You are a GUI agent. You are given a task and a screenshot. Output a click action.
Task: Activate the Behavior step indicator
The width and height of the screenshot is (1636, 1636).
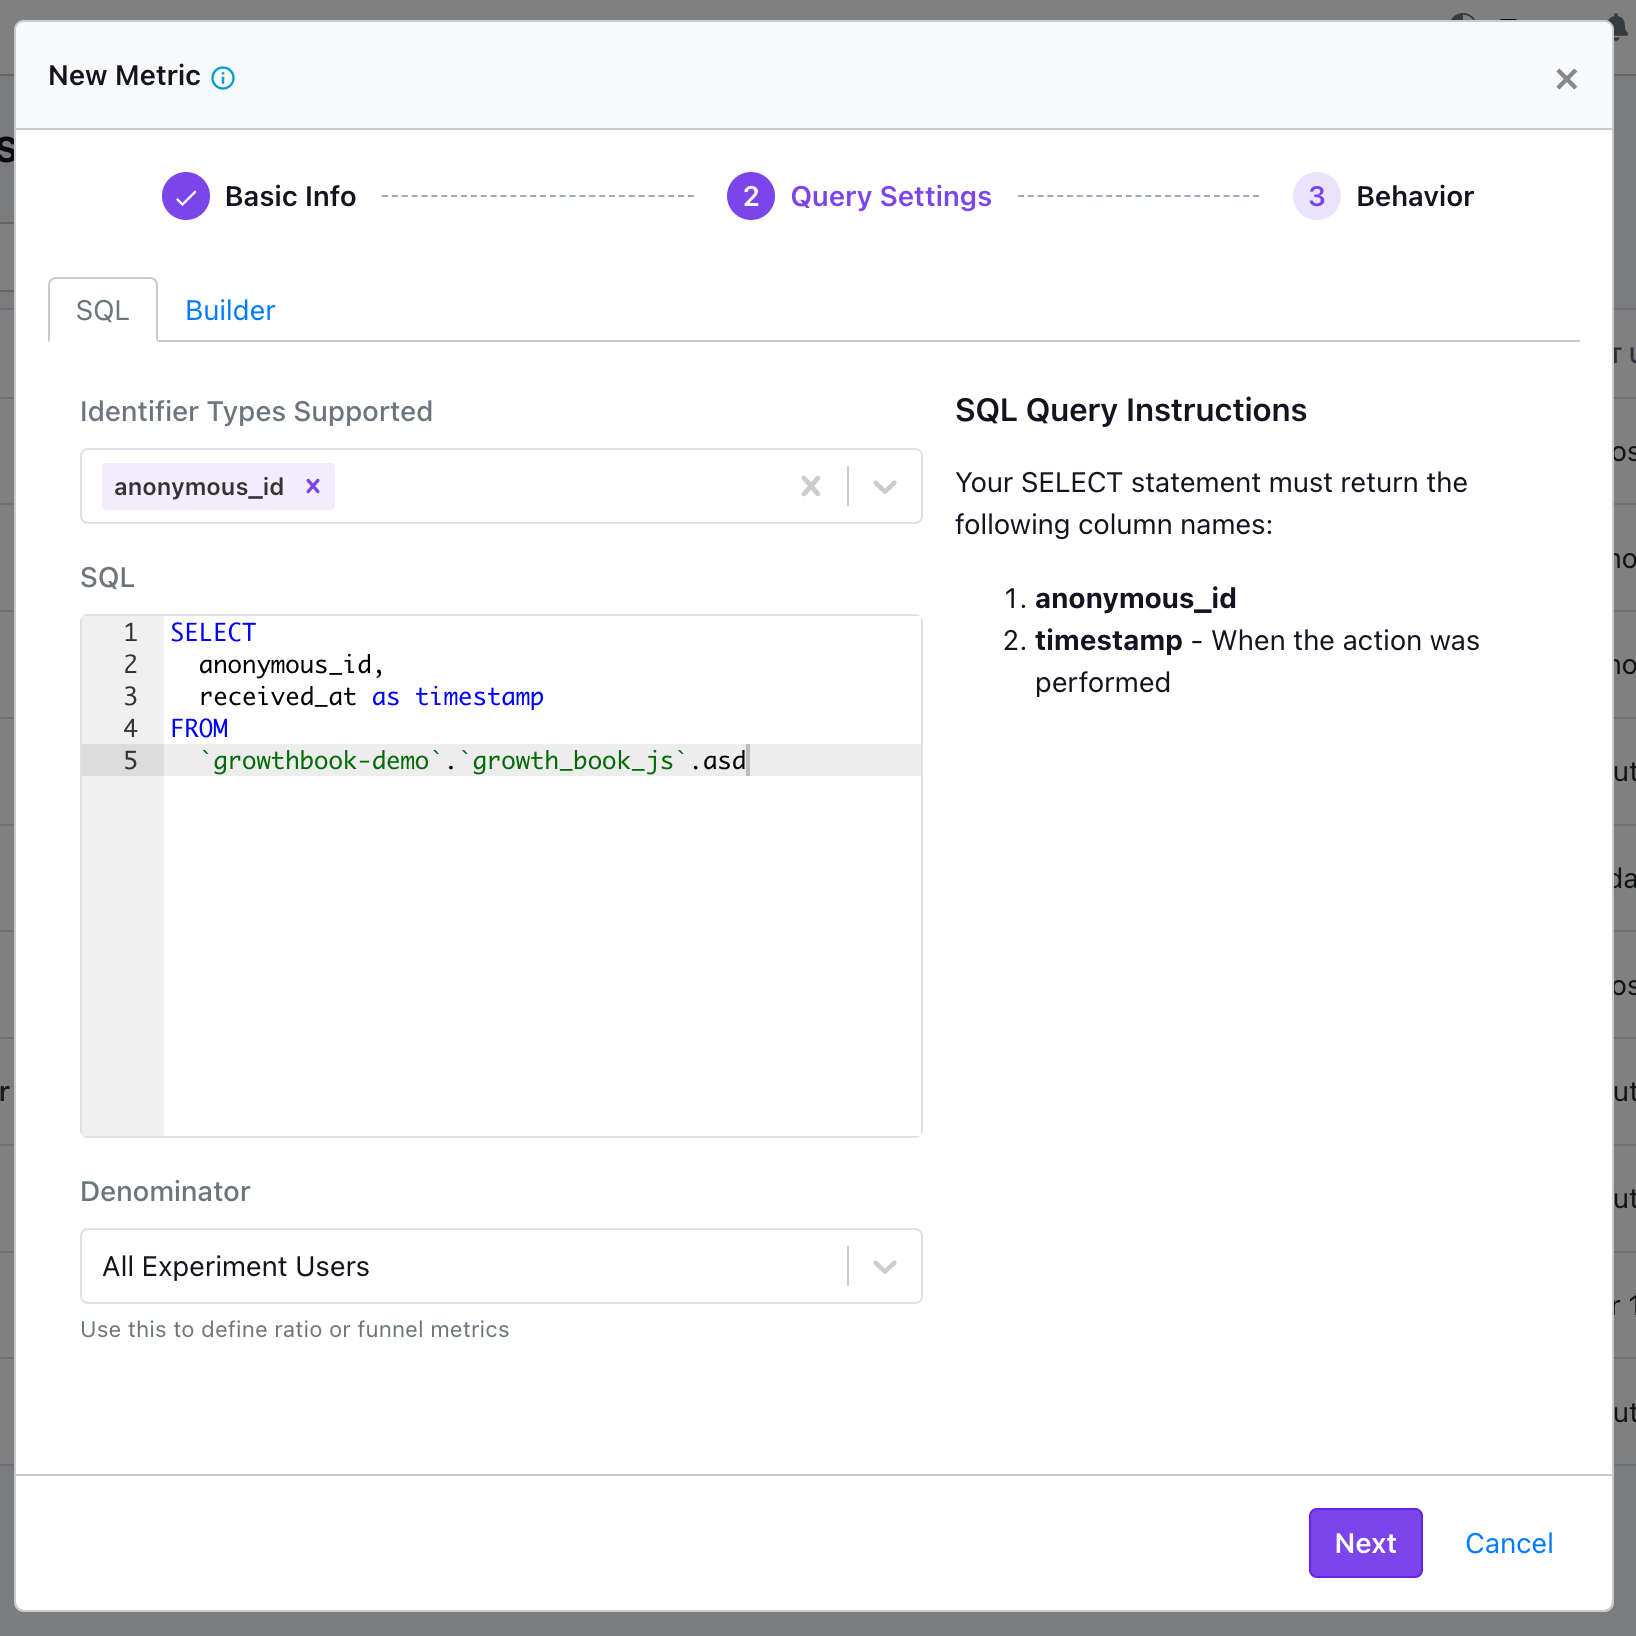(x=1317, y=196)
